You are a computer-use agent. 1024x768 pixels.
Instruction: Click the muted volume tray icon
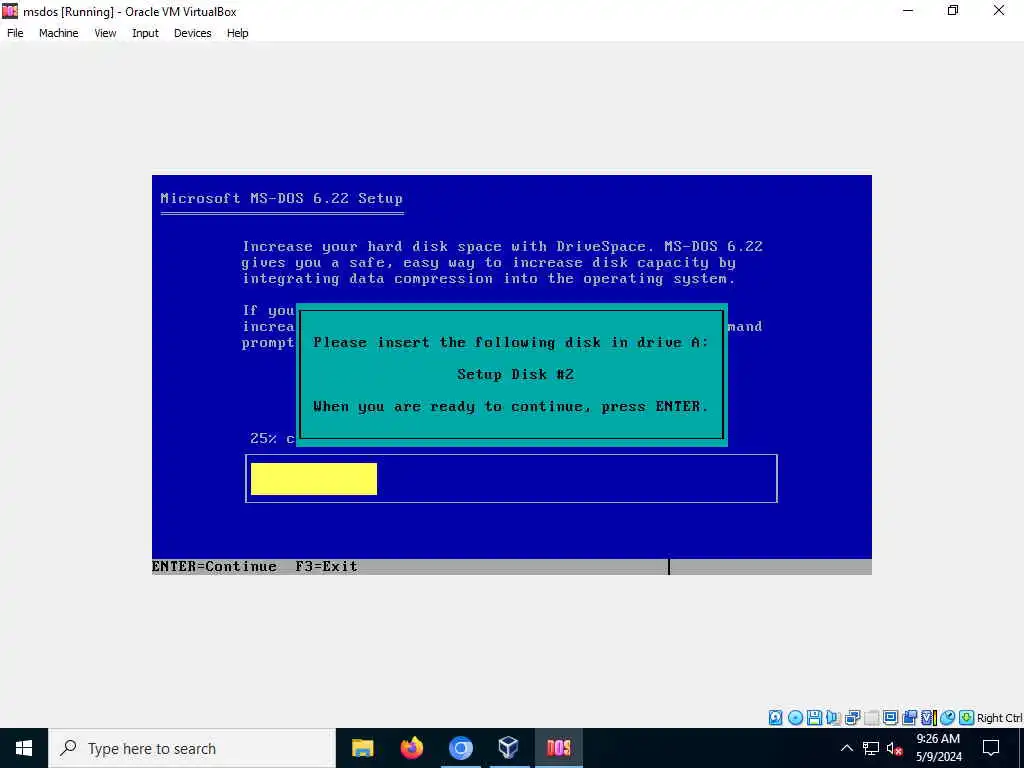coord(894,748)
